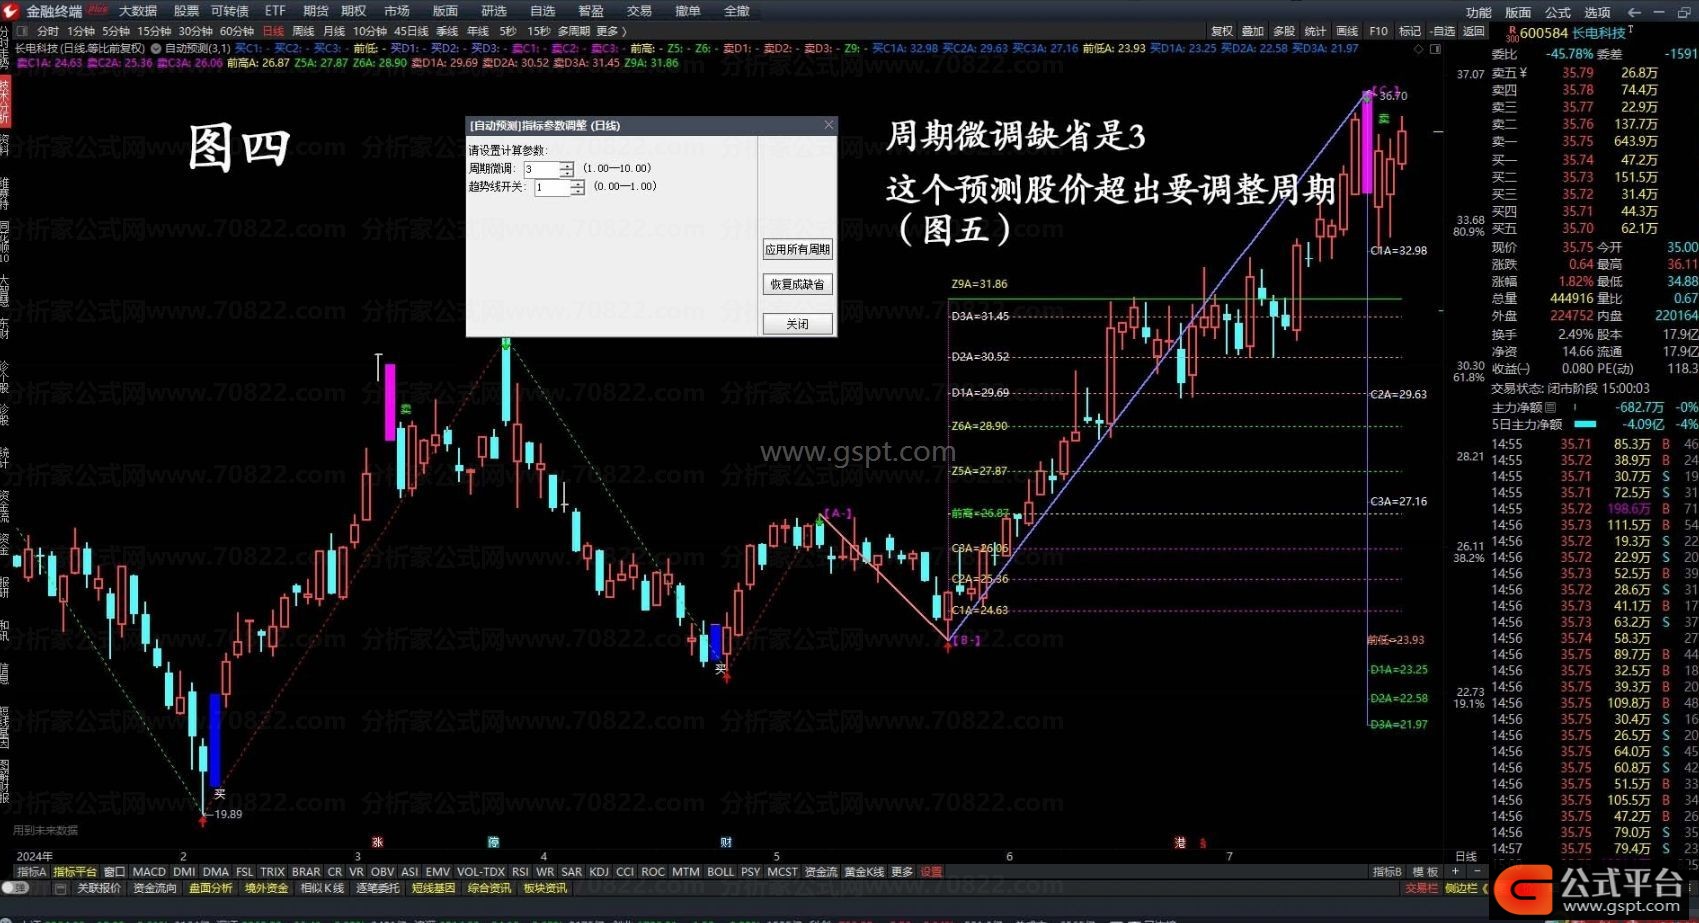The width and height of the screenshot is (1699, 923).
Task: Expand the 更多 periods list
Action: tap(610, 31)
